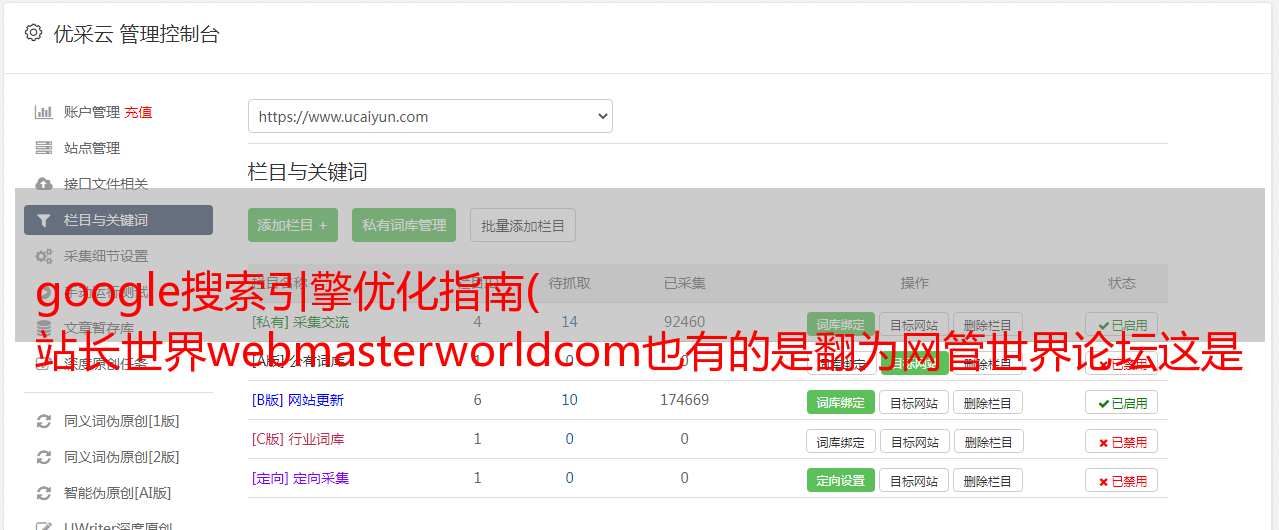Click 删除栏目 in the 行业词库 row
1279x530 pixels.
click(988, 441)
